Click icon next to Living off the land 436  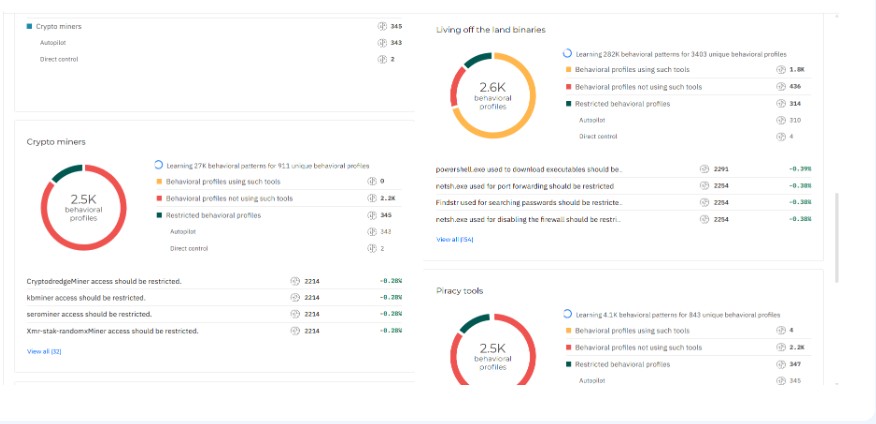pos(781,87)
